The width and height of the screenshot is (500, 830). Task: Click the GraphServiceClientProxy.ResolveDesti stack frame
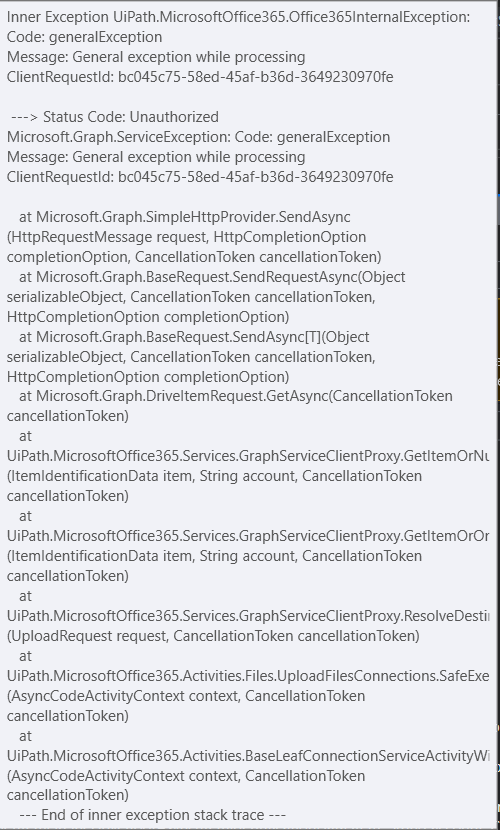pos(248,616)
